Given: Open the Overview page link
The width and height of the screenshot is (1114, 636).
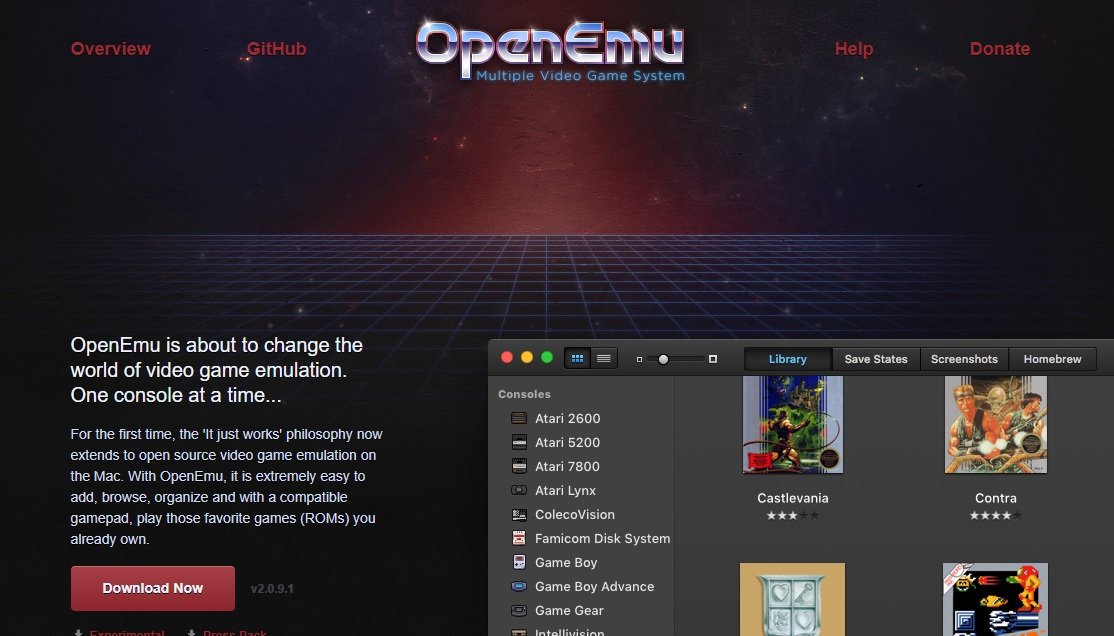Looking at the screenshot, I should [111, 48].
